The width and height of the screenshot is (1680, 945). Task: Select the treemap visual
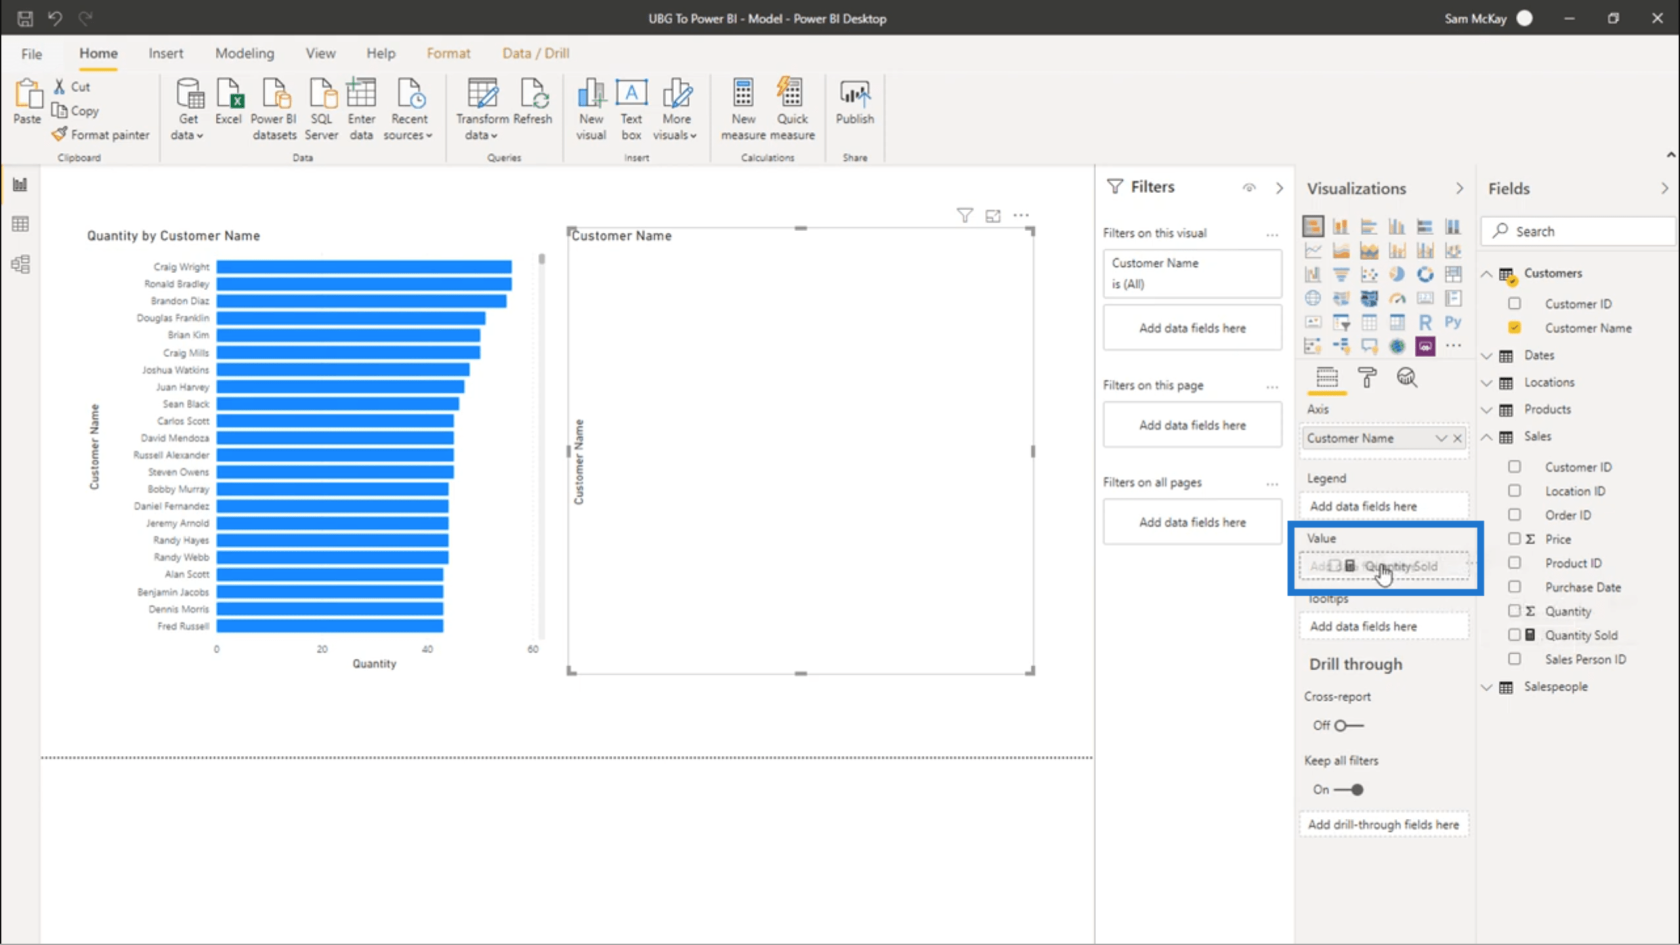[x=1453, y=274]
